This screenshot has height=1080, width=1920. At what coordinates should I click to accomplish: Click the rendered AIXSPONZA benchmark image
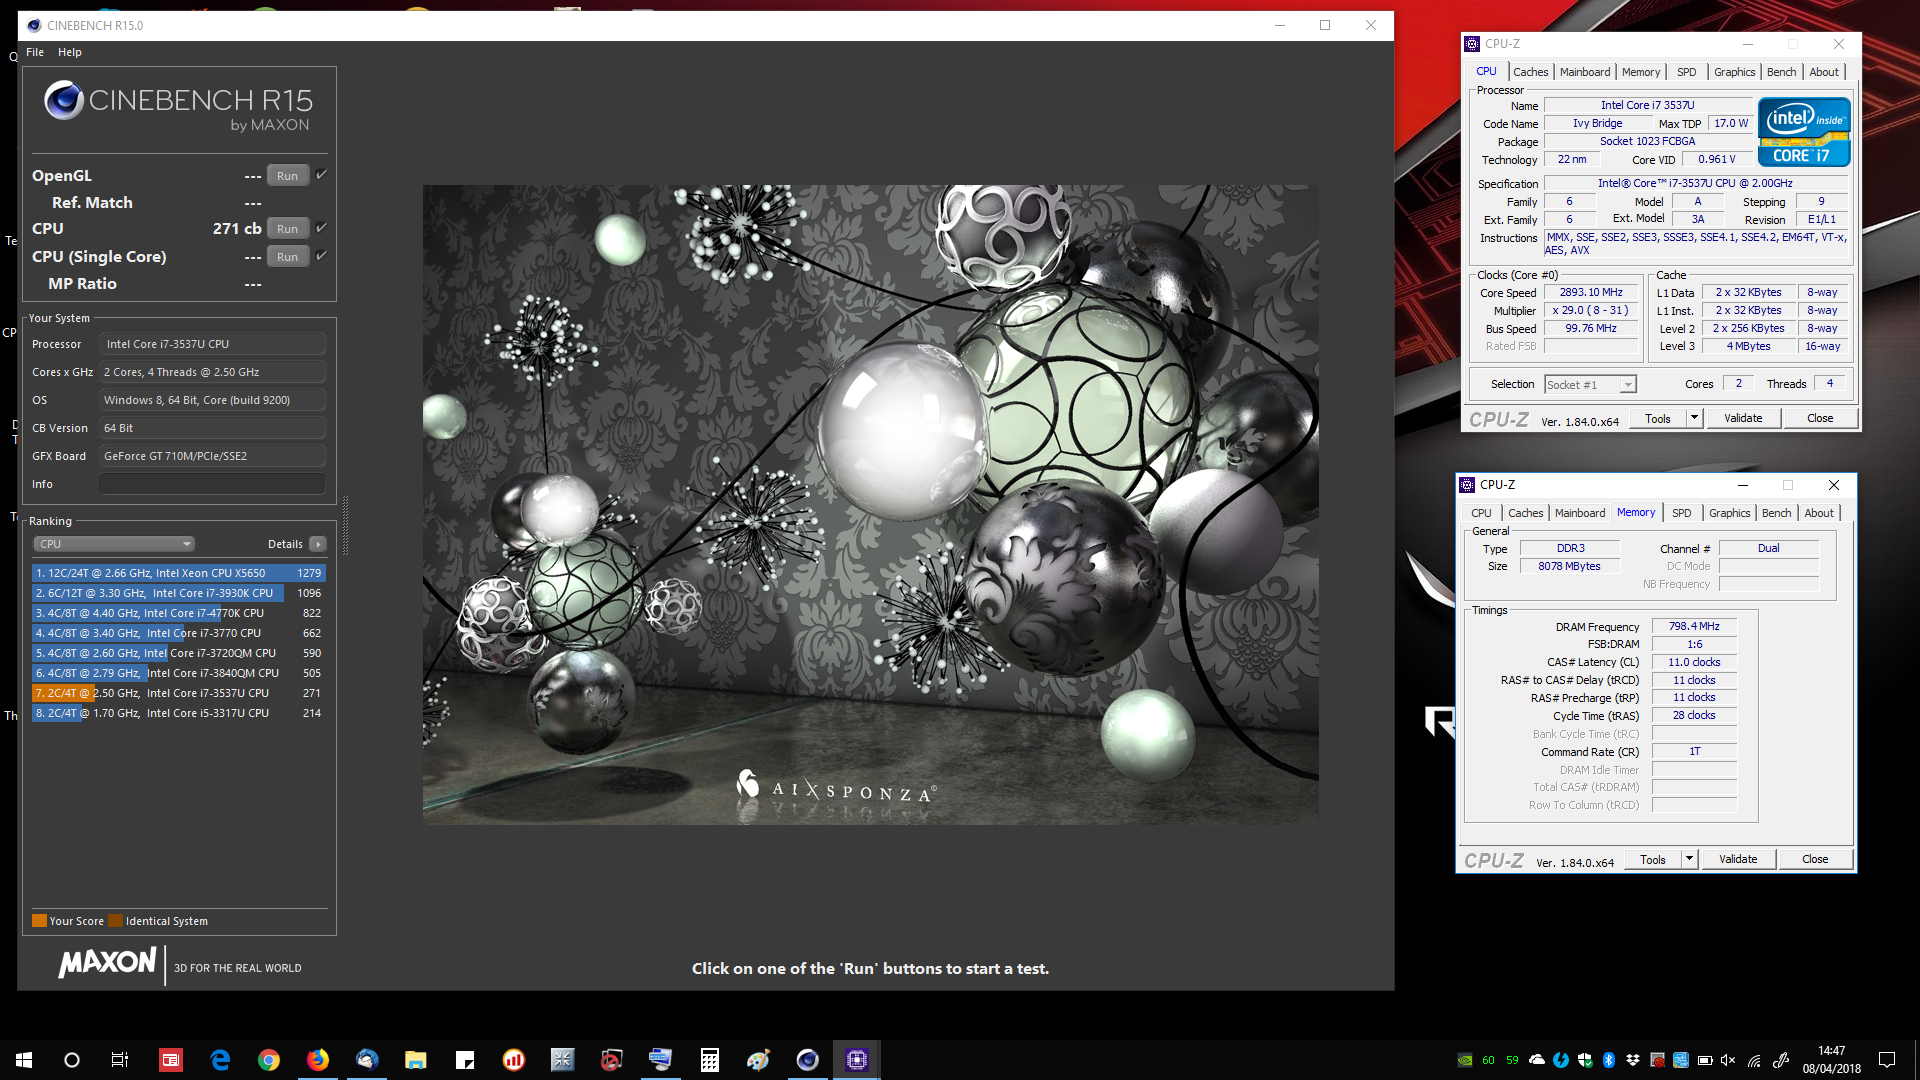click(870, 504)
